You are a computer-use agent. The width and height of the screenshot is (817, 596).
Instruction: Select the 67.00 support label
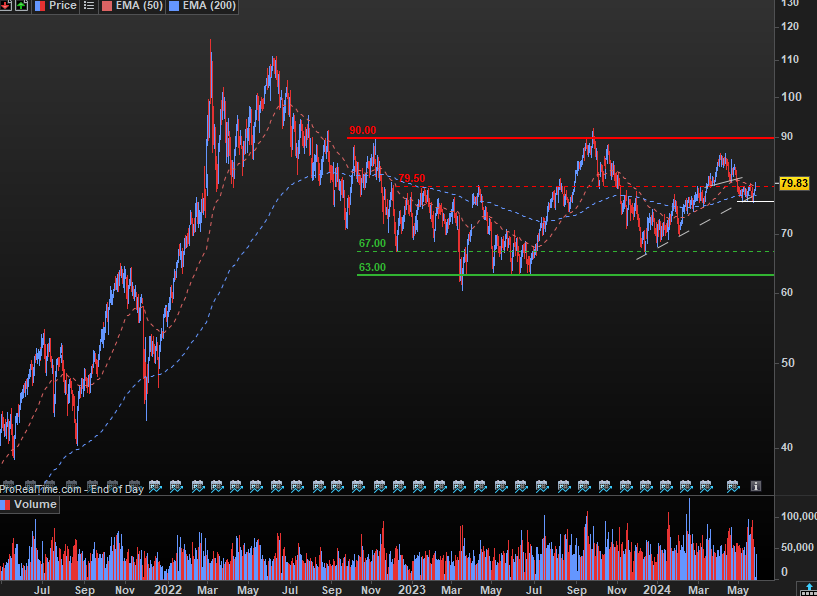pos(373,243)
